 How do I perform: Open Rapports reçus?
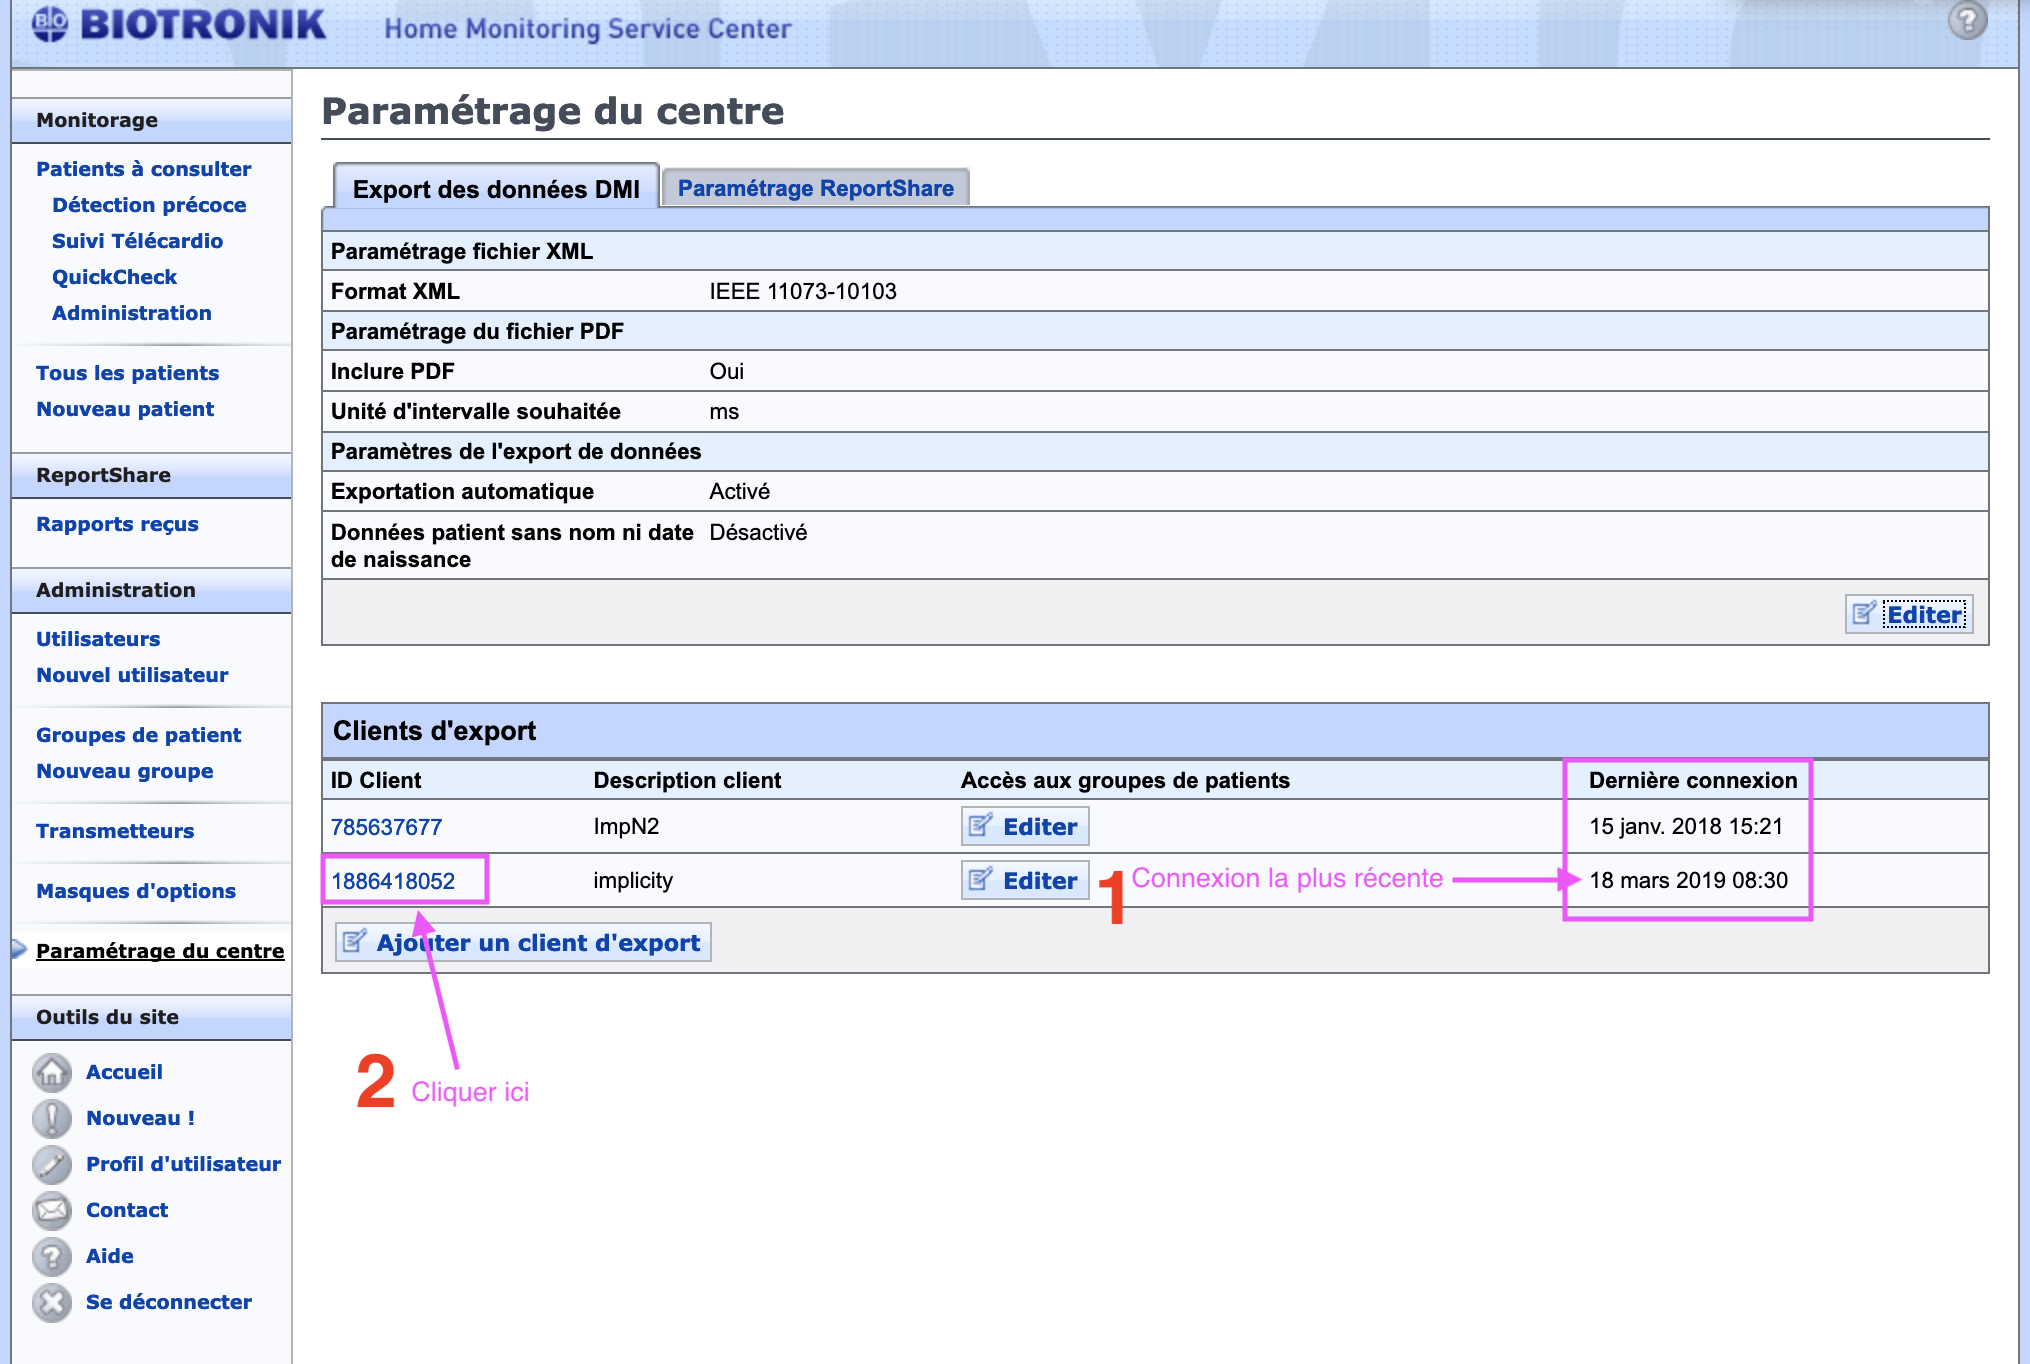[x=117, y=524]
